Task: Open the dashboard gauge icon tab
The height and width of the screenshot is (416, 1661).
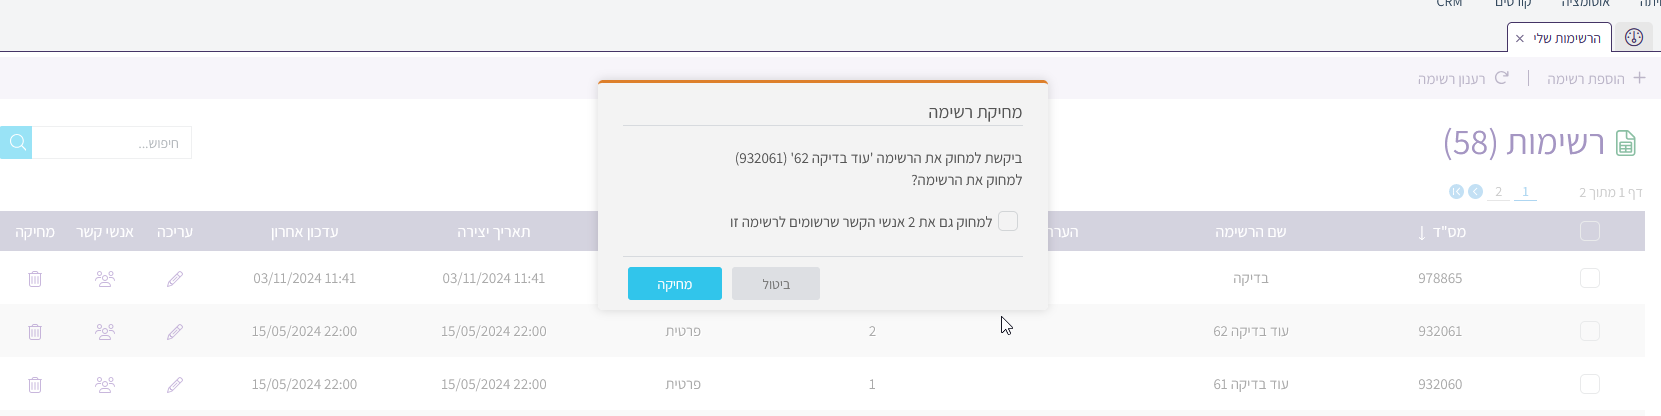Action: 1634,38
